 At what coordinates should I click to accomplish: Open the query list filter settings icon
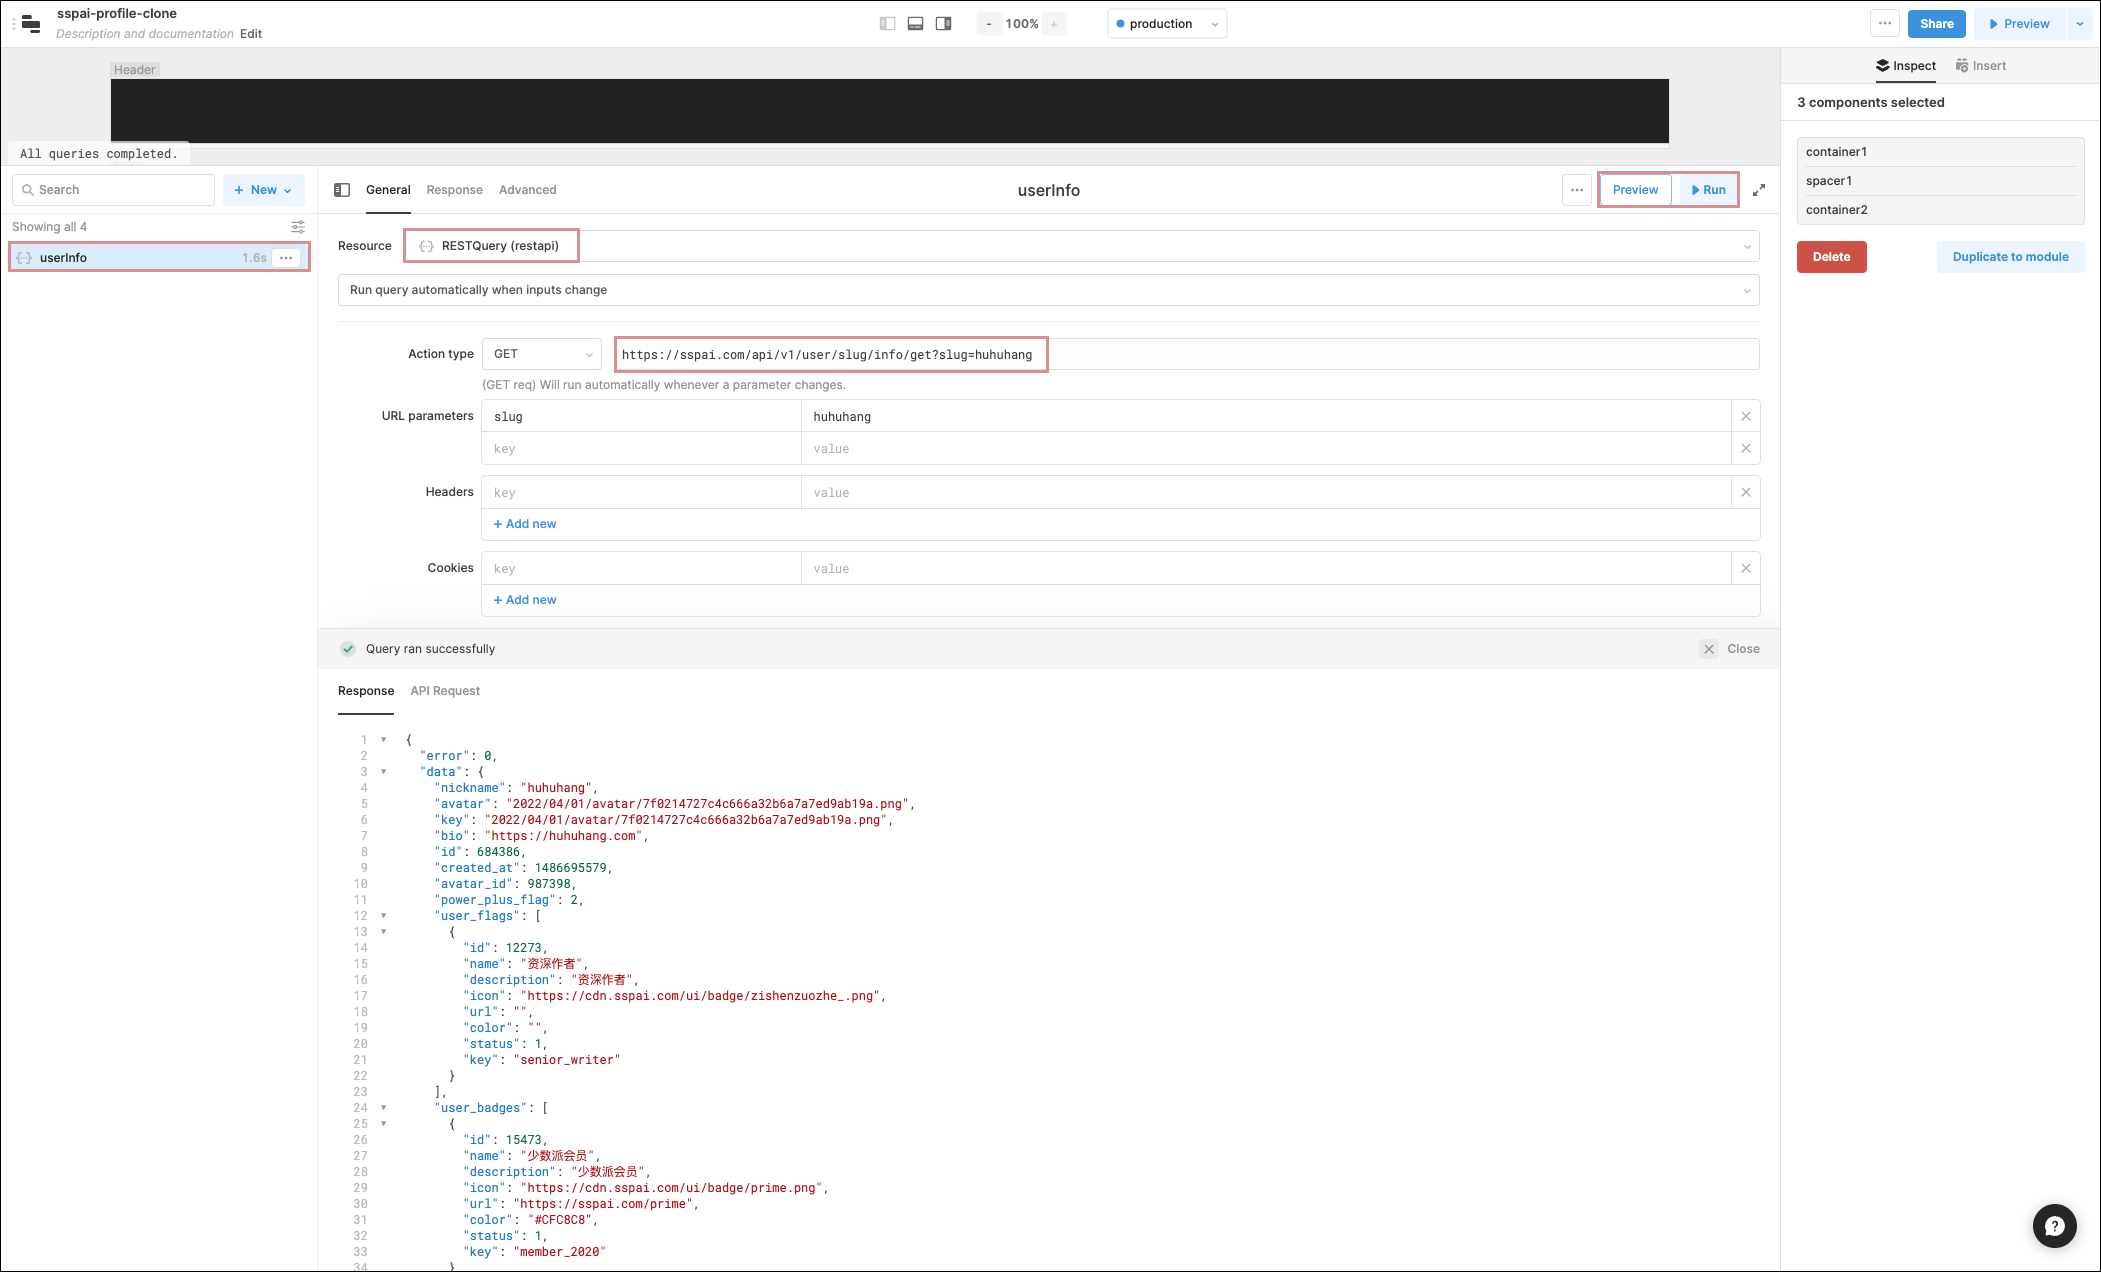click(x=297, y=227)
